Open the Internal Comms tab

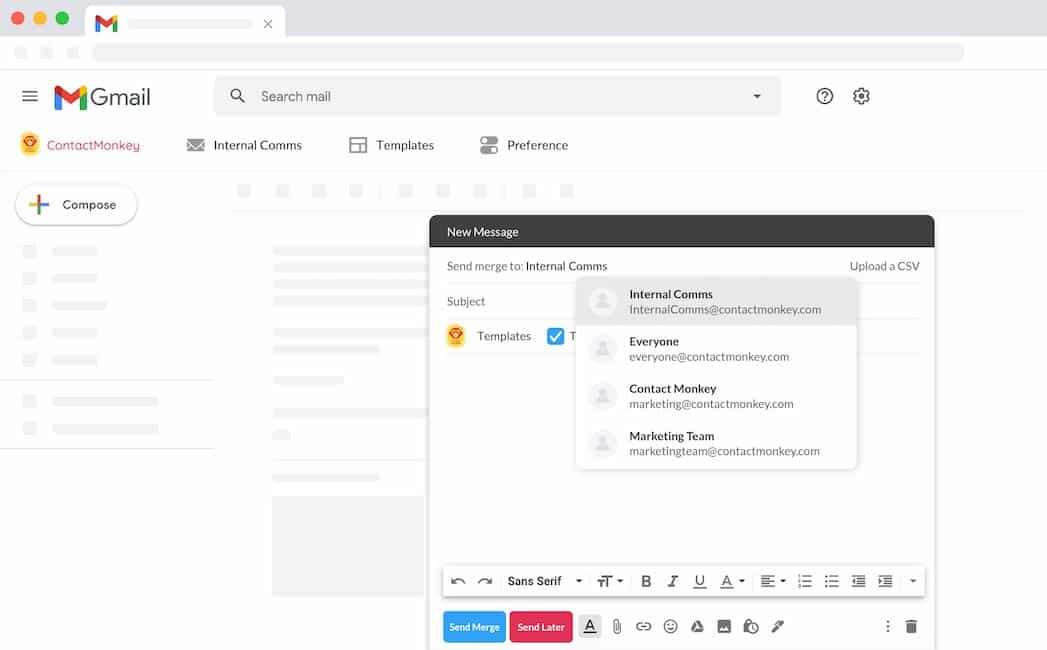pyautogui.click(x=244, y=145)
